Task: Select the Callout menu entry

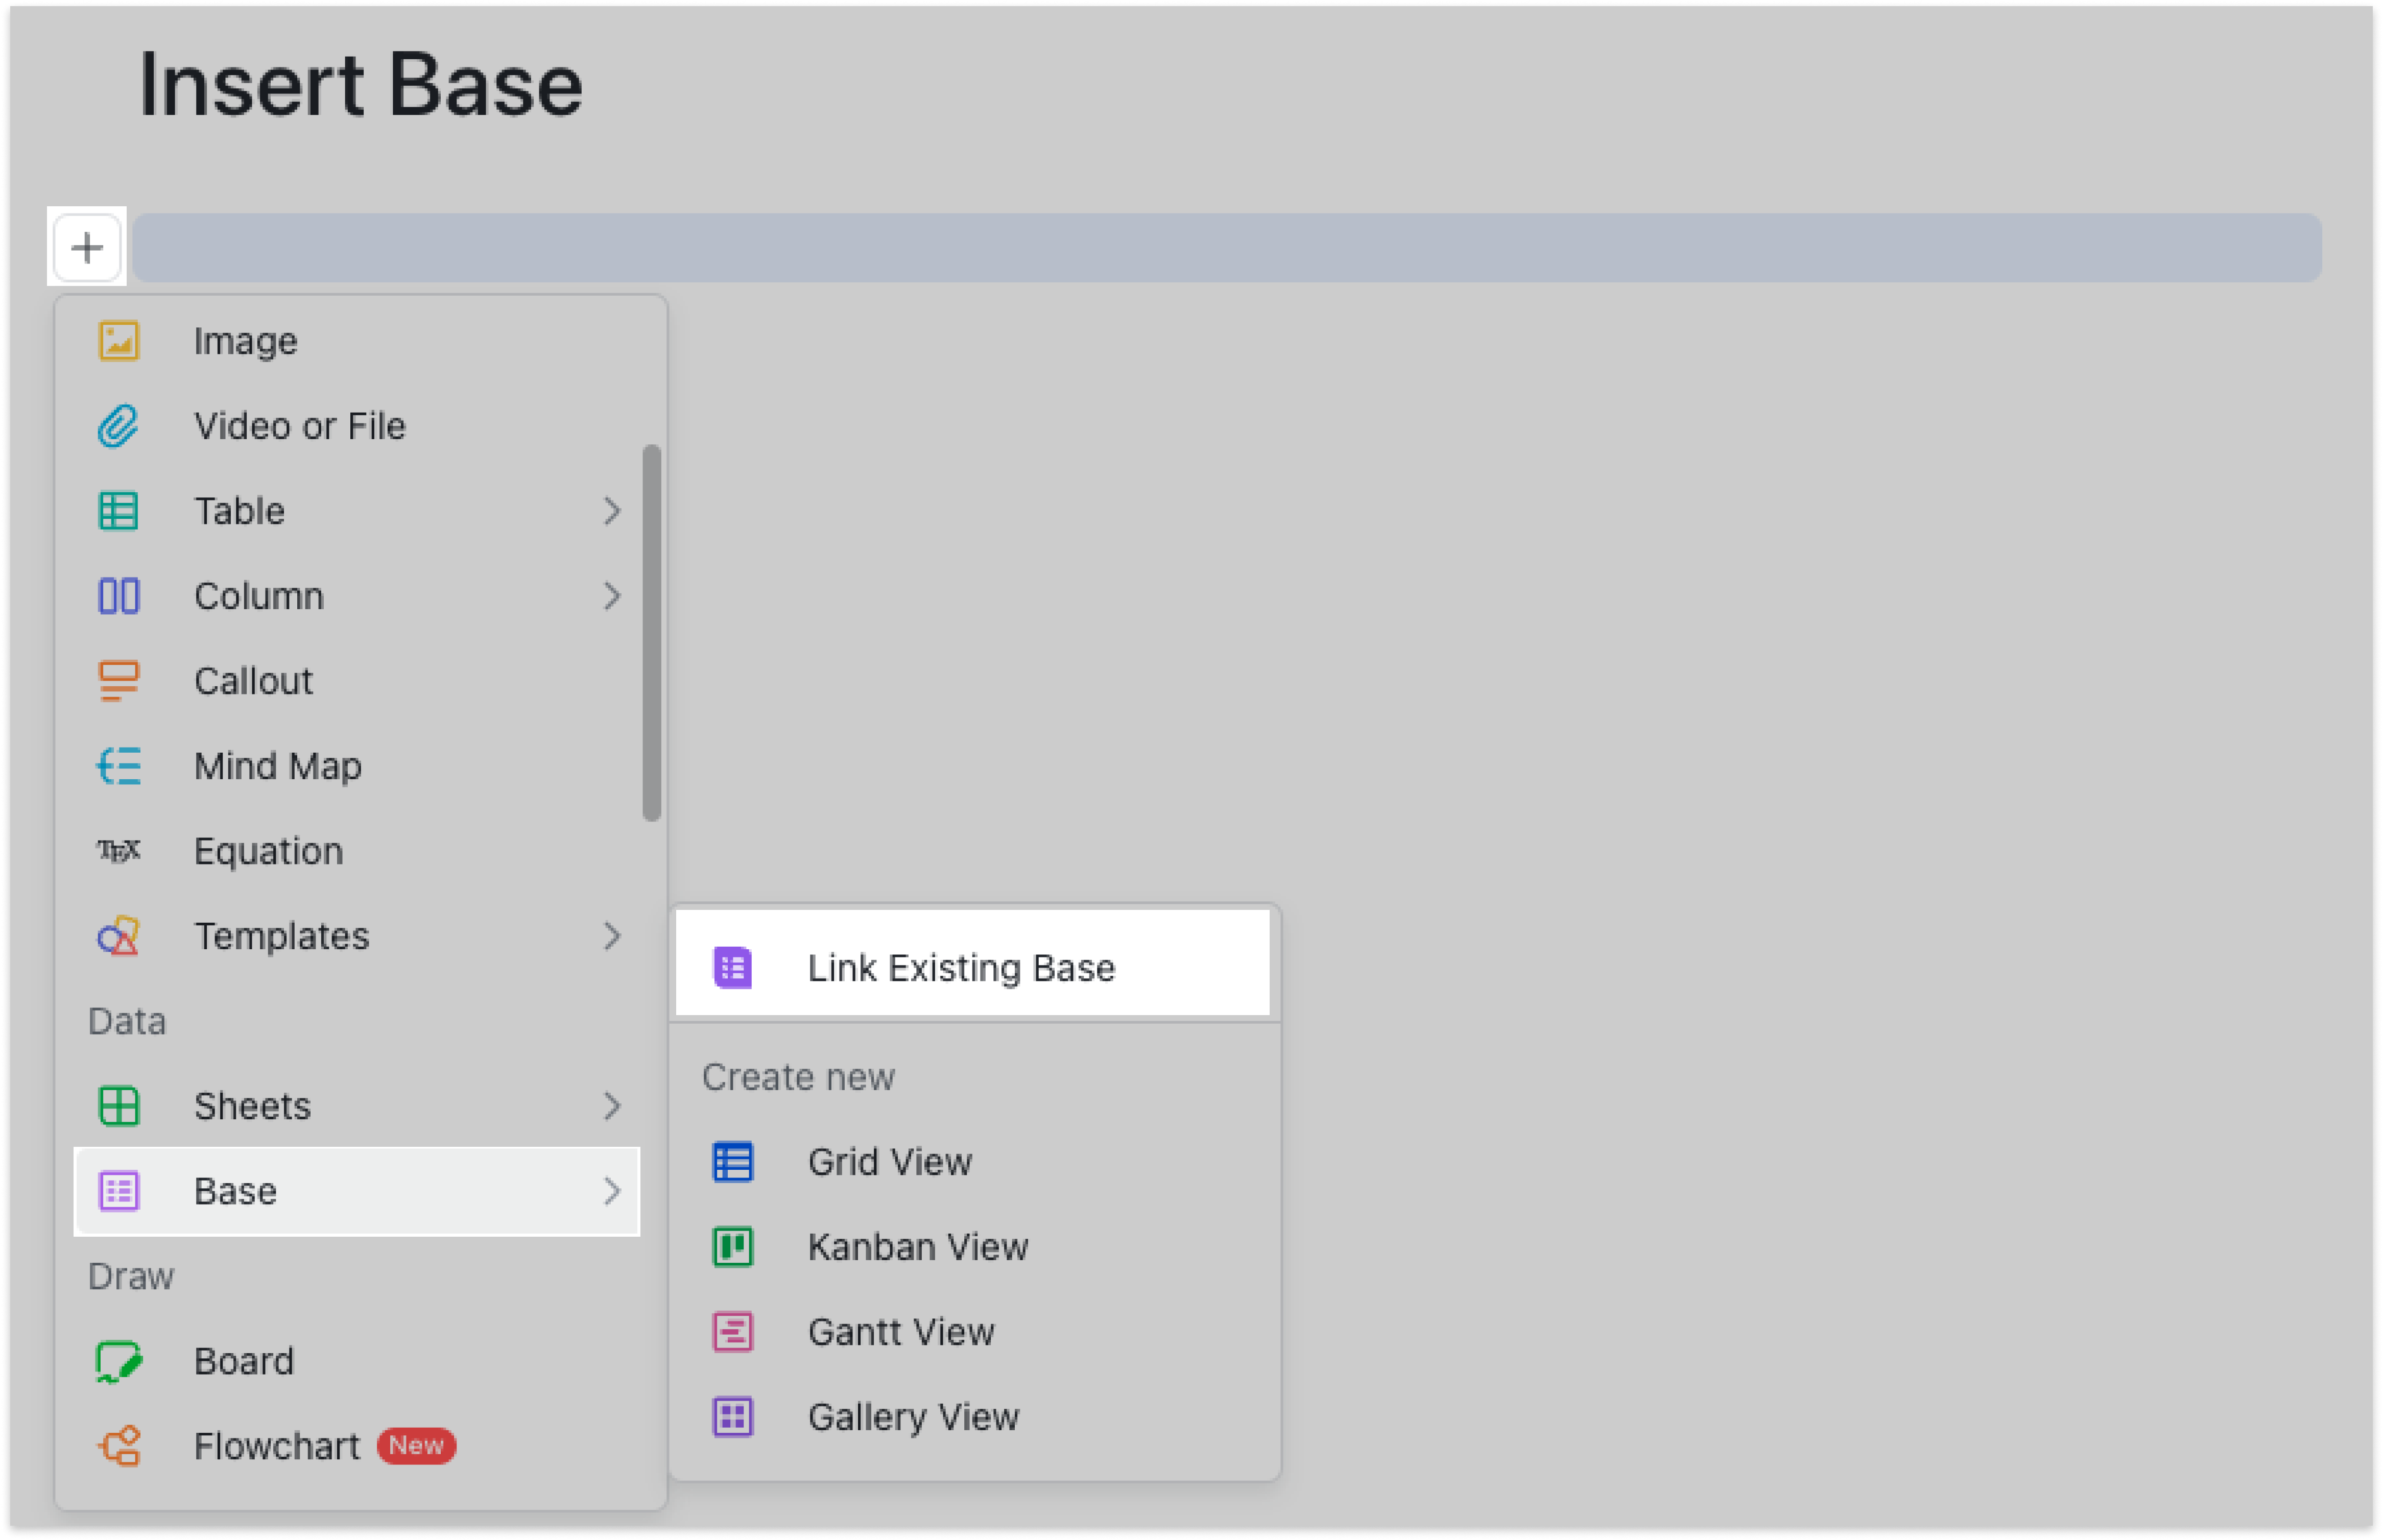Action: pos(357,681)
